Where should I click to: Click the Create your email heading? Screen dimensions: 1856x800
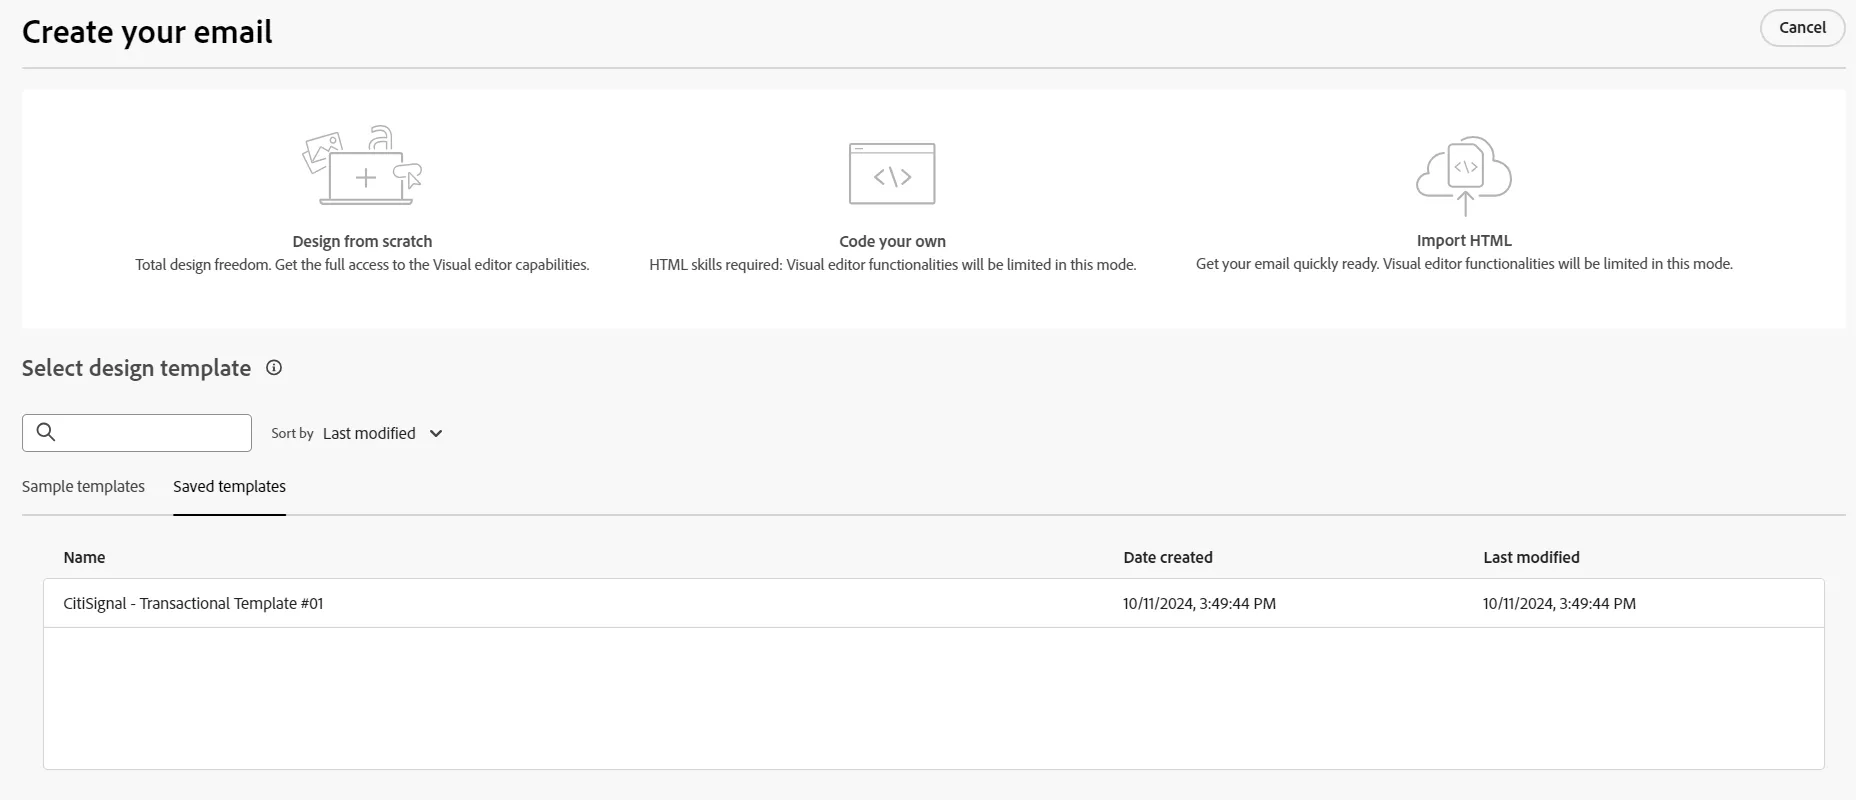147,32
